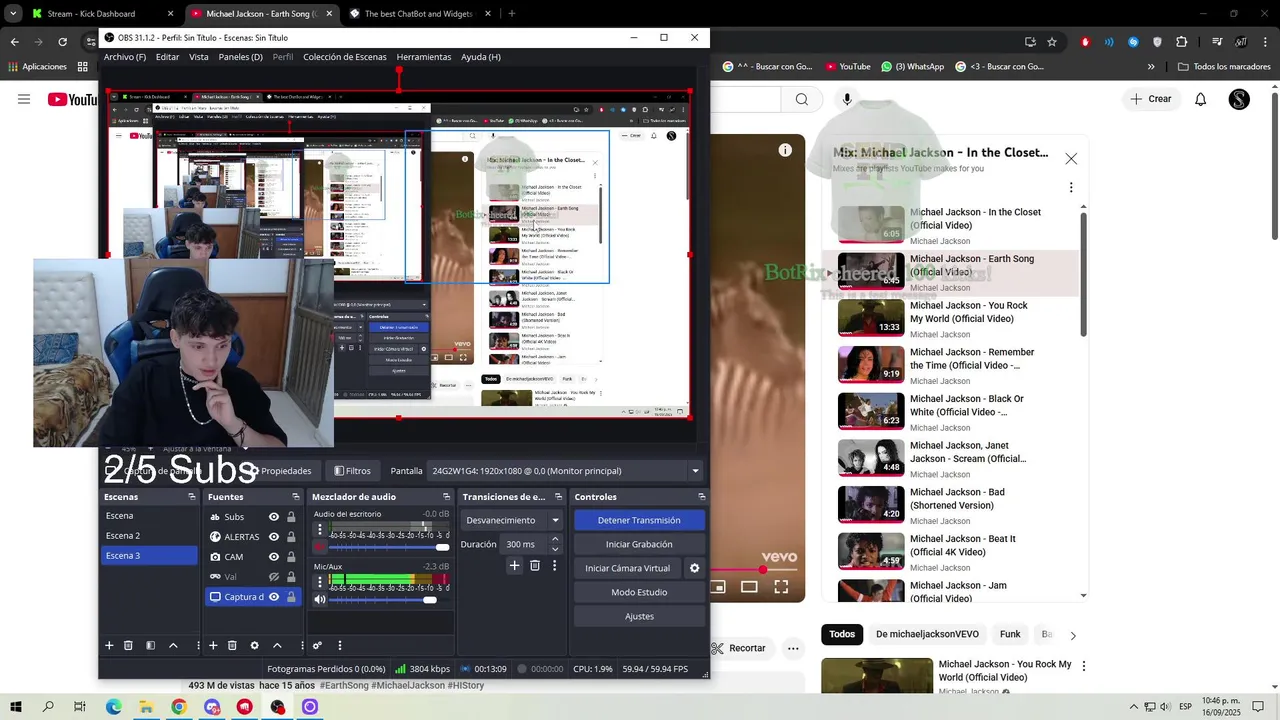Image resolution: width=1280 pixels, height=720 pixels.
Task: Open Windows Start menu
Action: pos(16,707)
